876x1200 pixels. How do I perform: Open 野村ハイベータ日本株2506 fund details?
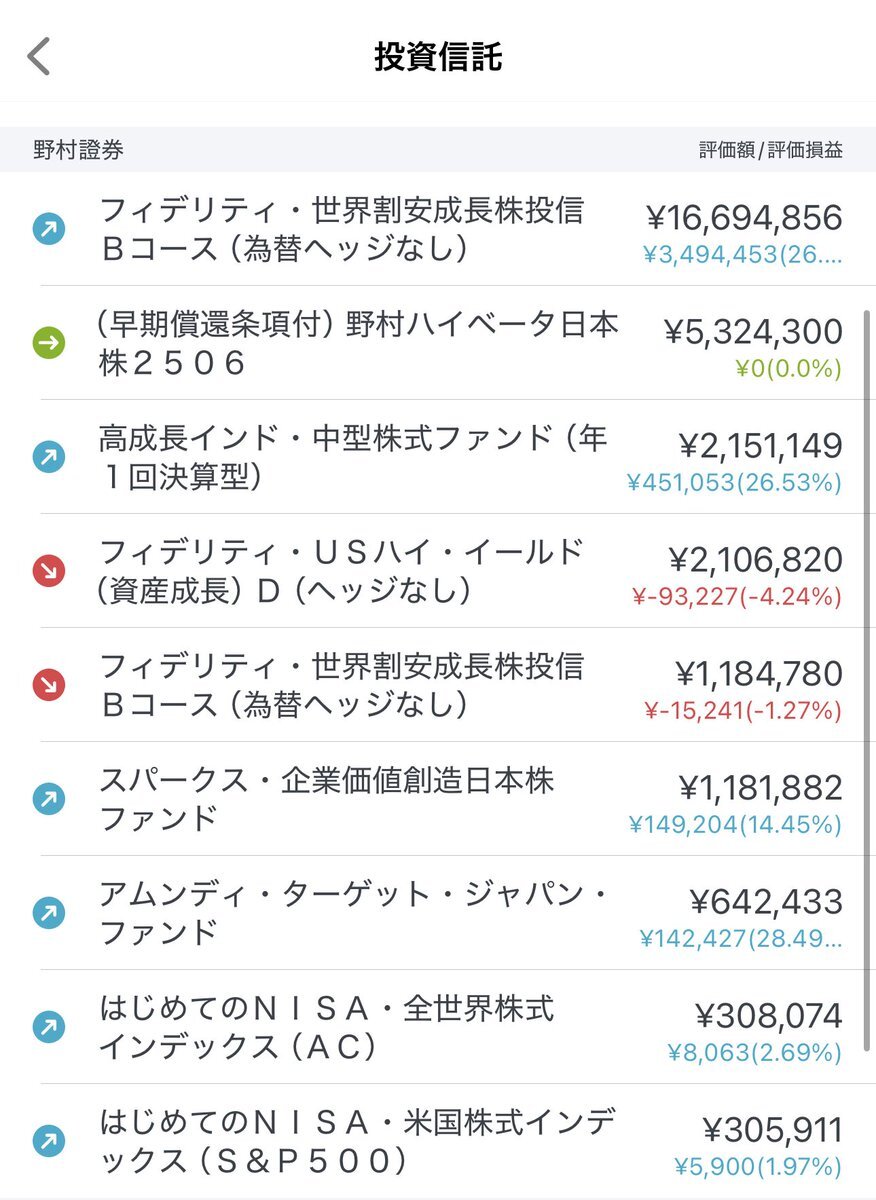point(438,344)
